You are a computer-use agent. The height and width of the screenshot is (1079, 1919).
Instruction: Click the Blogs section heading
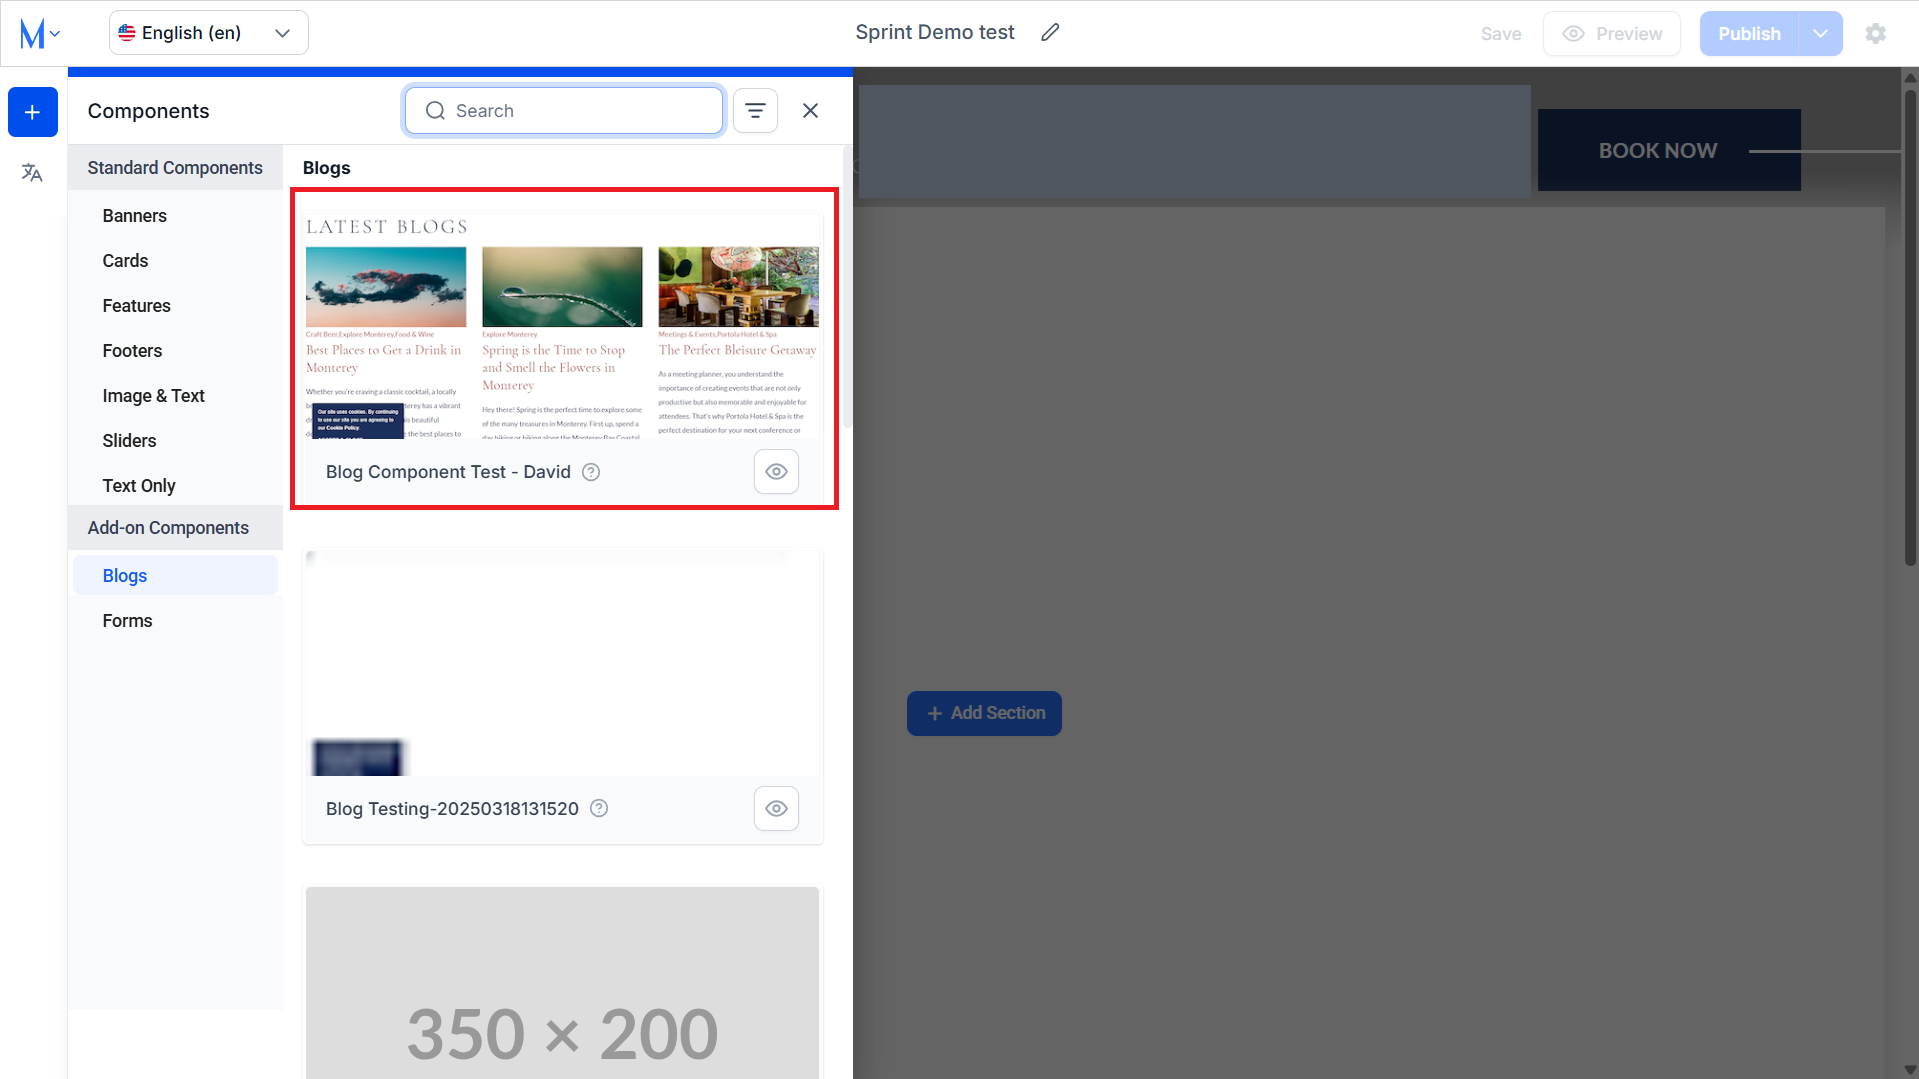pyautogui.click(x=327, y=168)
